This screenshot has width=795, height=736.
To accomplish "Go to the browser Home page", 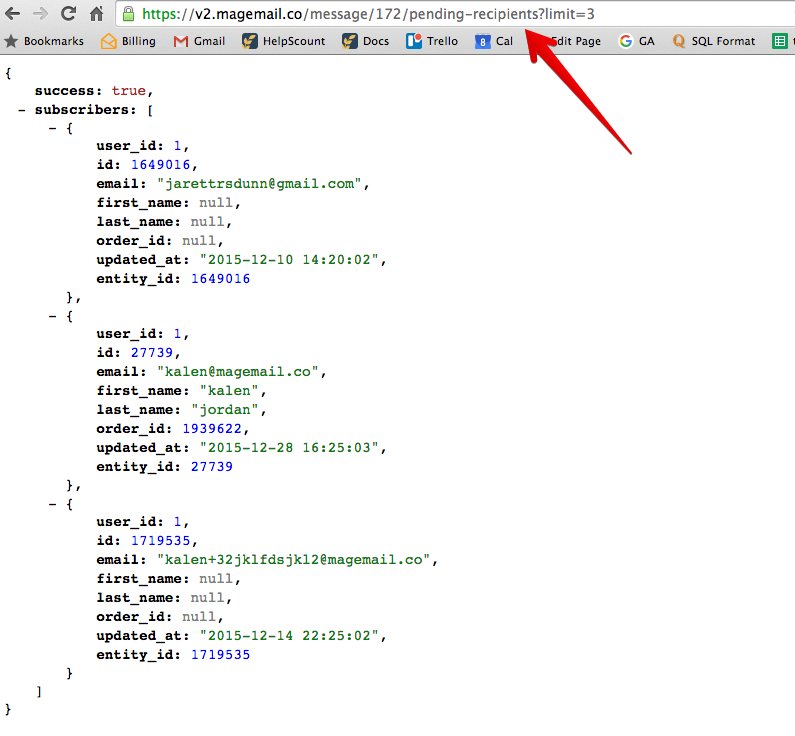I will [96, 14].
